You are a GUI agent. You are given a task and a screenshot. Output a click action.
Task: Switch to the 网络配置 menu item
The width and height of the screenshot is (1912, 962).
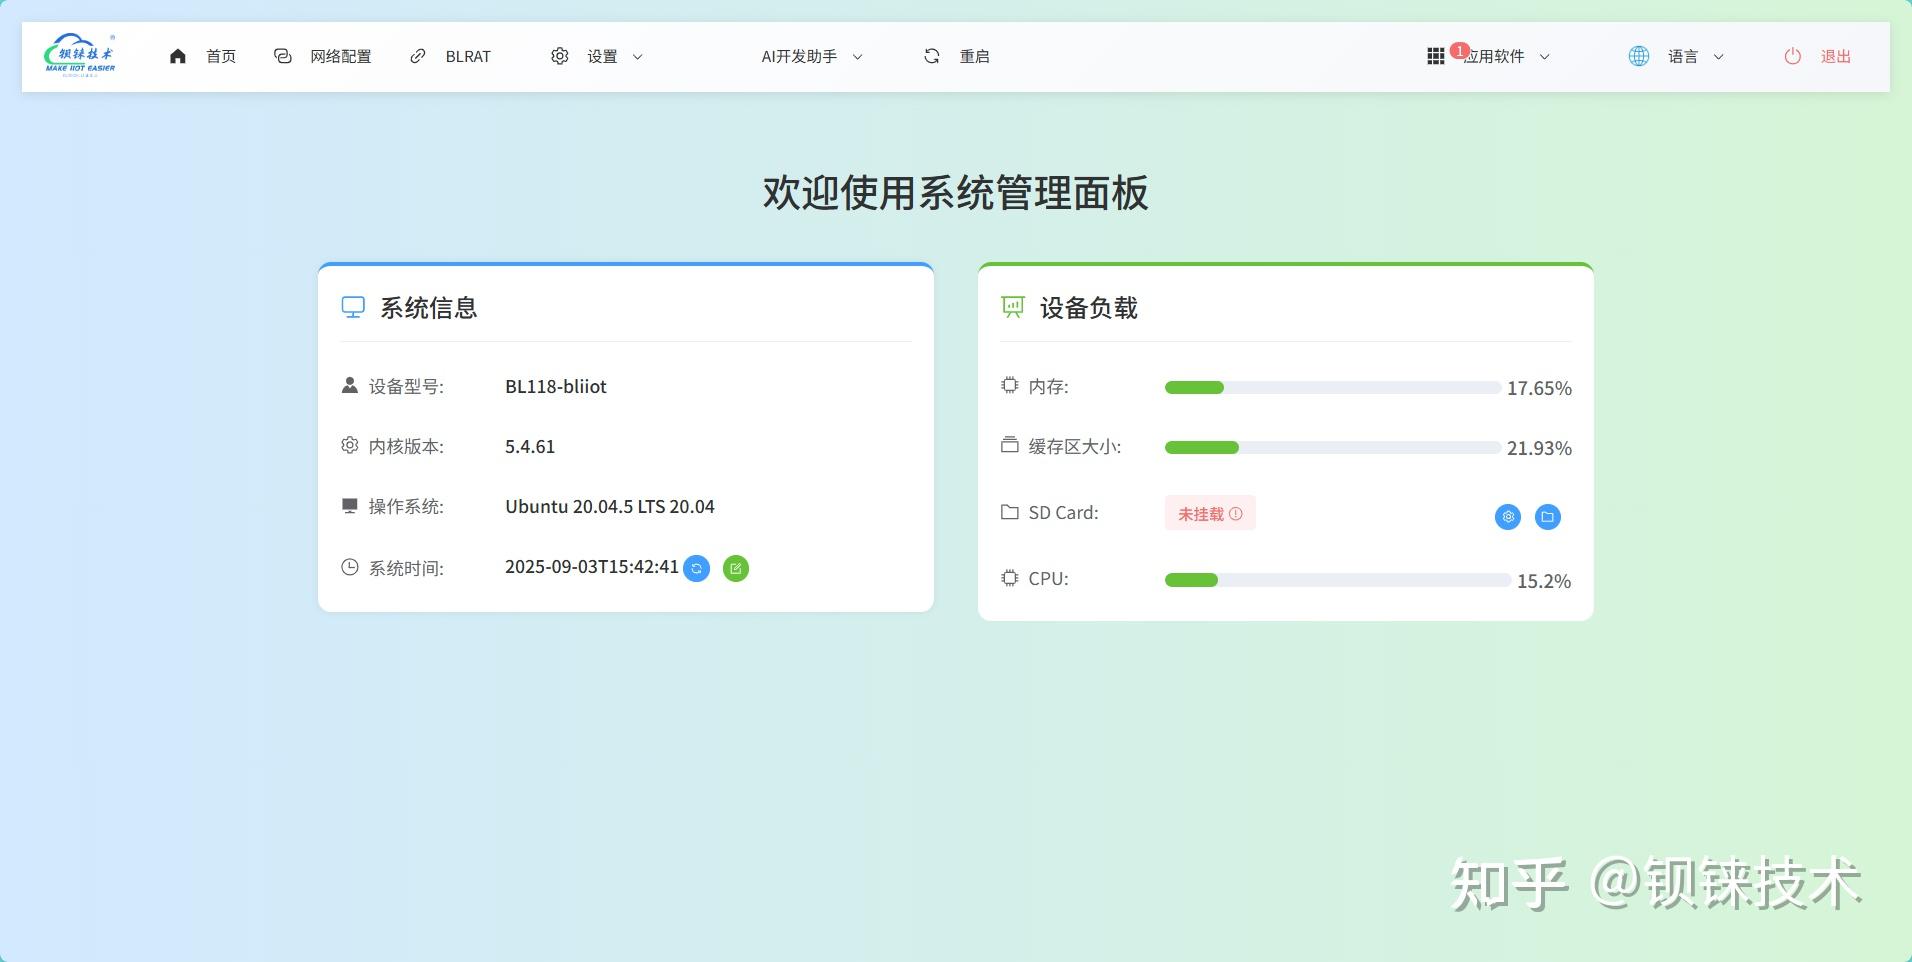(340, 56)
